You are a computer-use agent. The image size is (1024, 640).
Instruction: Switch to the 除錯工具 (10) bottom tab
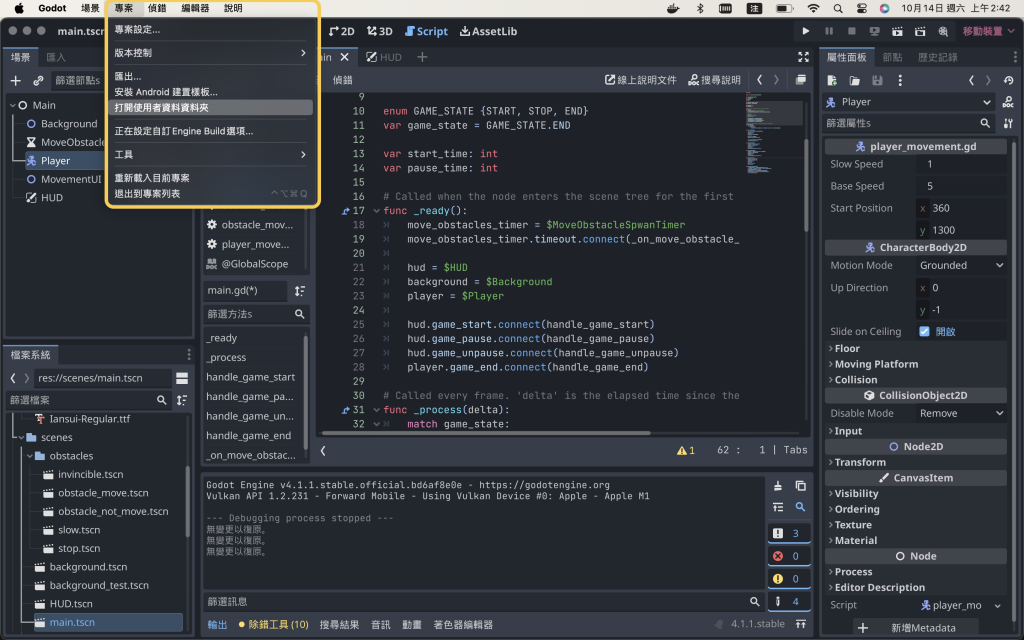[273, 625]
